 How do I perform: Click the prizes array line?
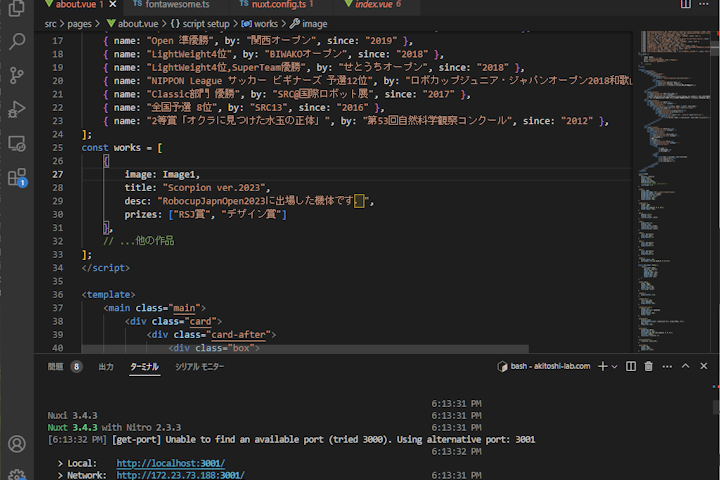pyautogui.click(x=205, y=215)
